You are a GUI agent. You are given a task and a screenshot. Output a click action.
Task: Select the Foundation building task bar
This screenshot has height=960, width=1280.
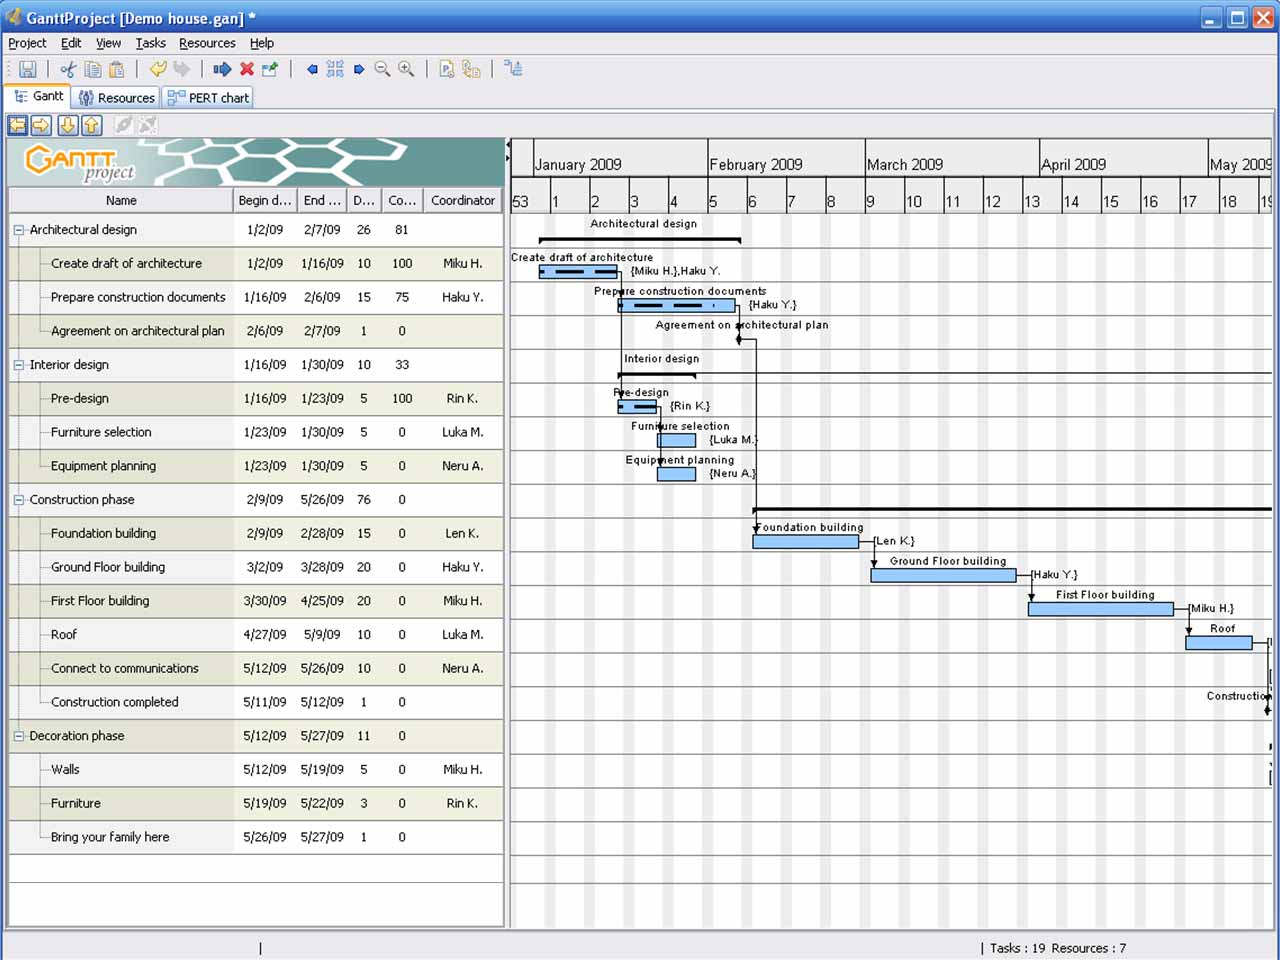click(x=806, y=542)
